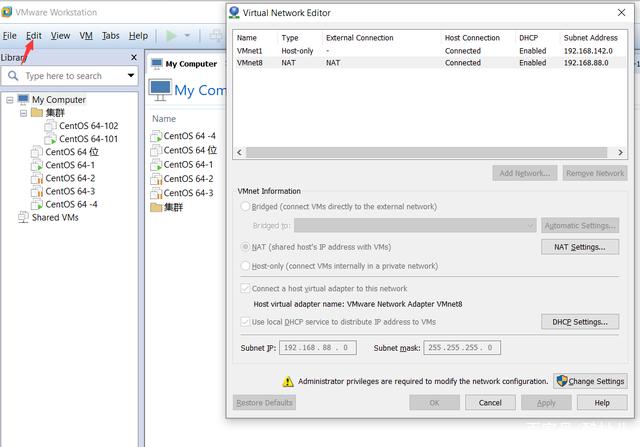Image resolution: width=640 pixels, height=447 pixels.
Task: Select the Bridged radio option
Action: pyautogui.click(x=245, y=207)
